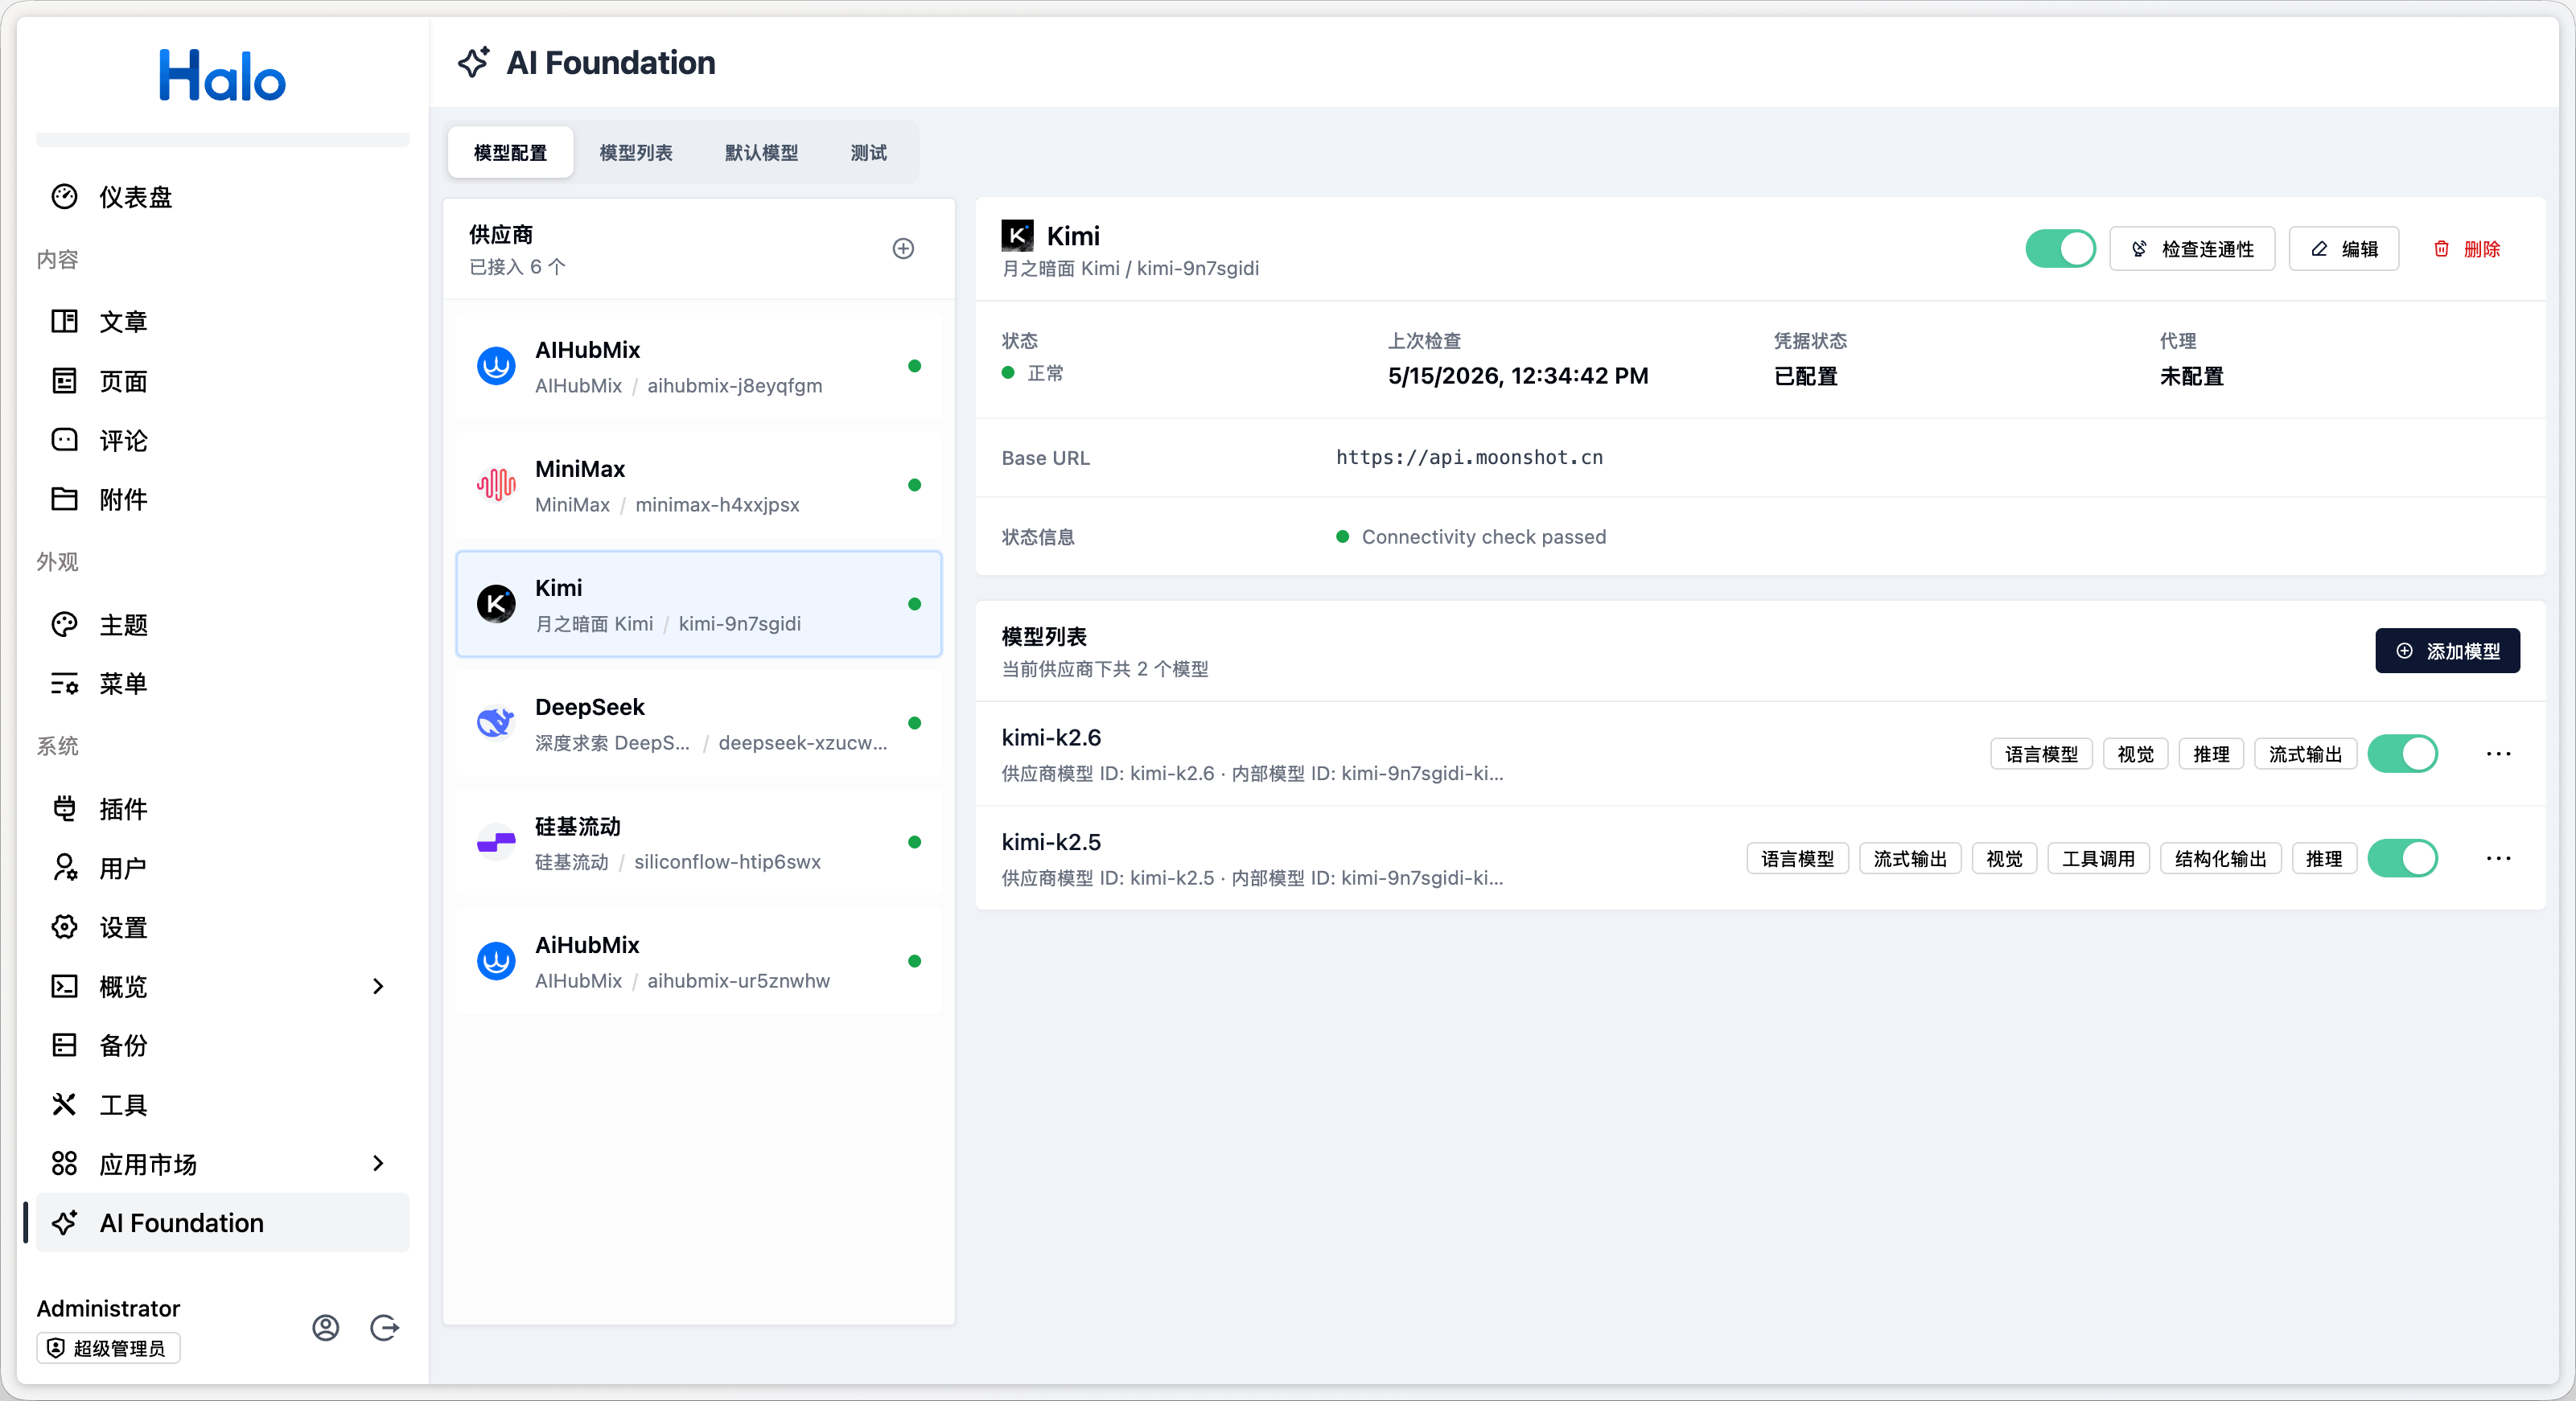Switch to the 模型列表 tab
The height and width of the screenshot is (1401, 2576).
[x=636, y=153]
